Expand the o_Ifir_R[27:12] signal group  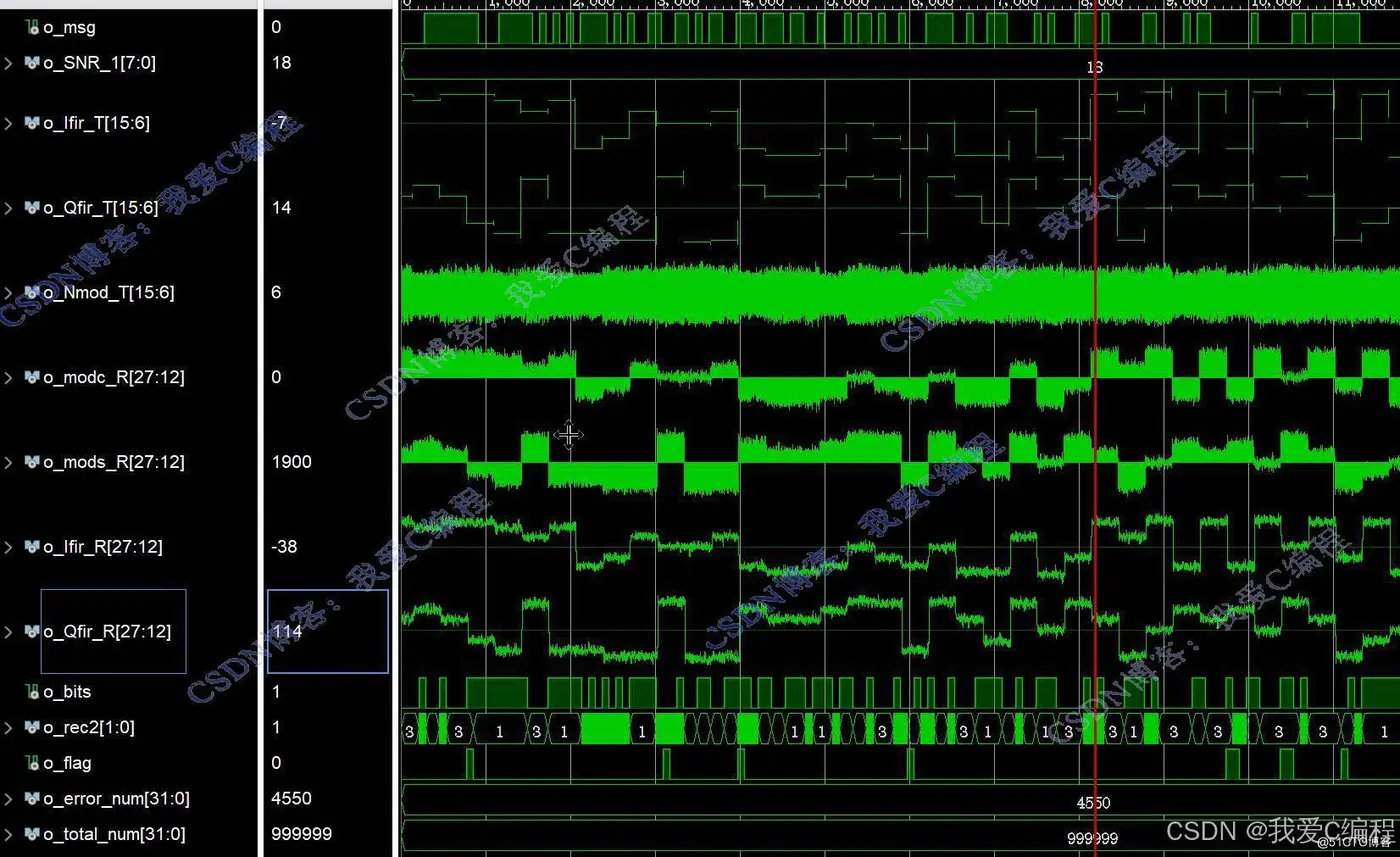(x=9, y=547)
